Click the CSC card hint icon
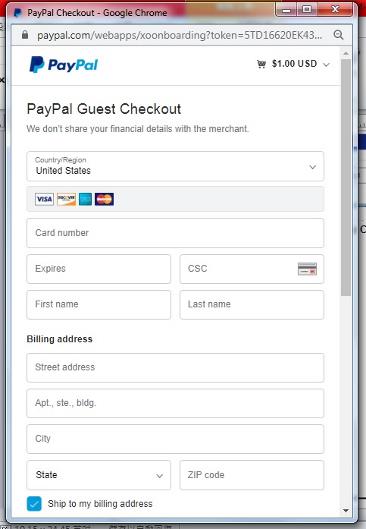 click(307, 269)
